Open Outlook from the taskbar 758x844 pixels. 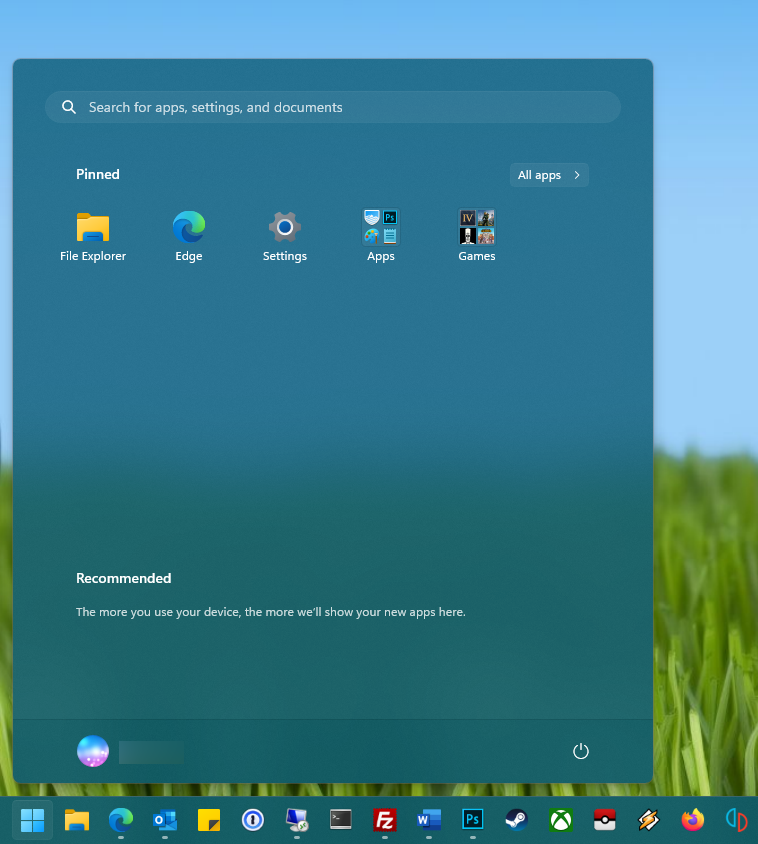pyautogui.click(x=165, y=820)
